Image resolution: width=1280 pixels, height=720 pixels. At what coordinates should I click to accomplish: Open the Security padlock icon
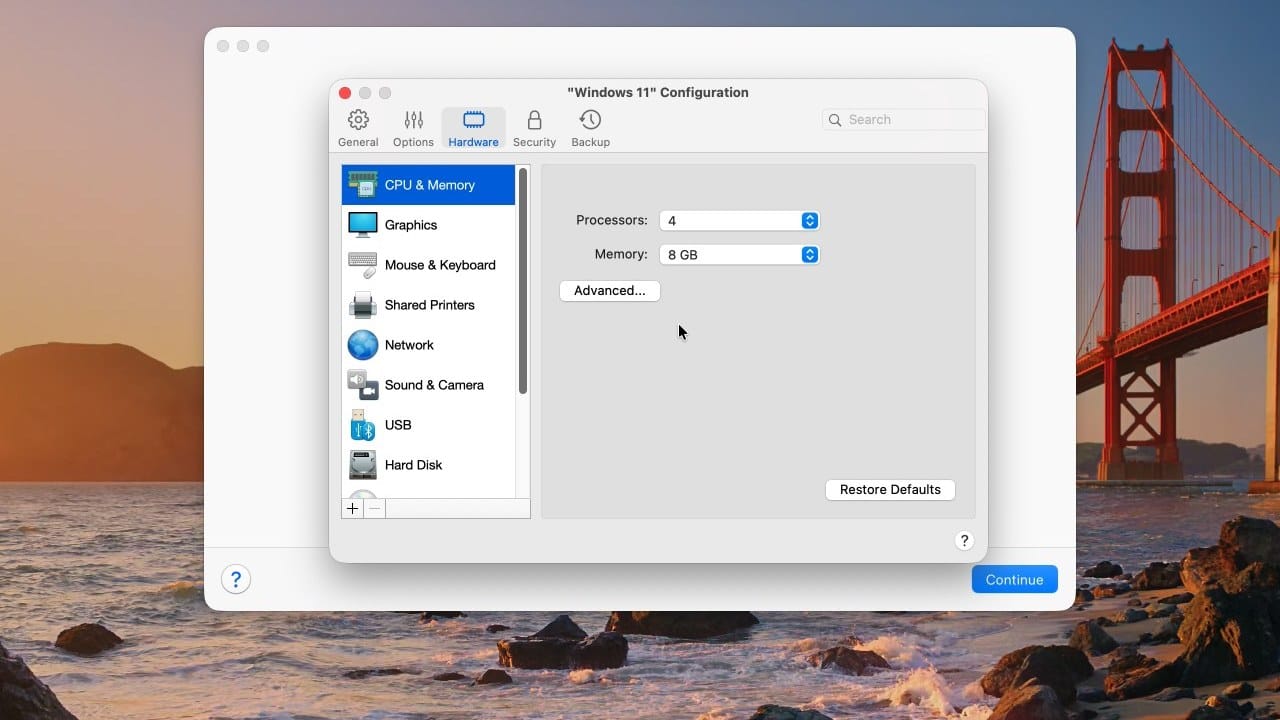[x=534, y=120]
